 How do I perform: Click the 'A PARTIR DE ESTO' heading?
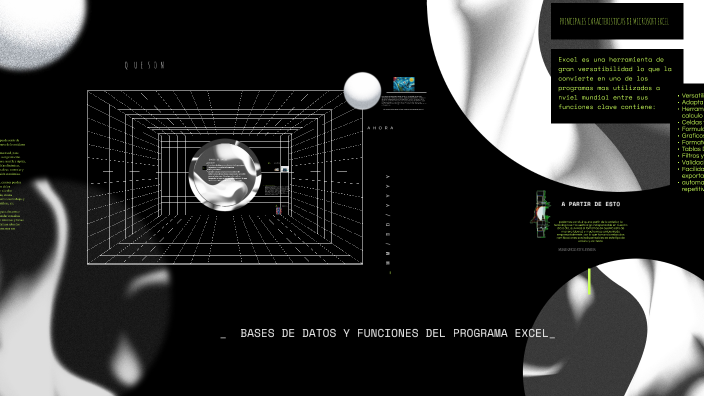pyautogui.click(x=590, y=204)
